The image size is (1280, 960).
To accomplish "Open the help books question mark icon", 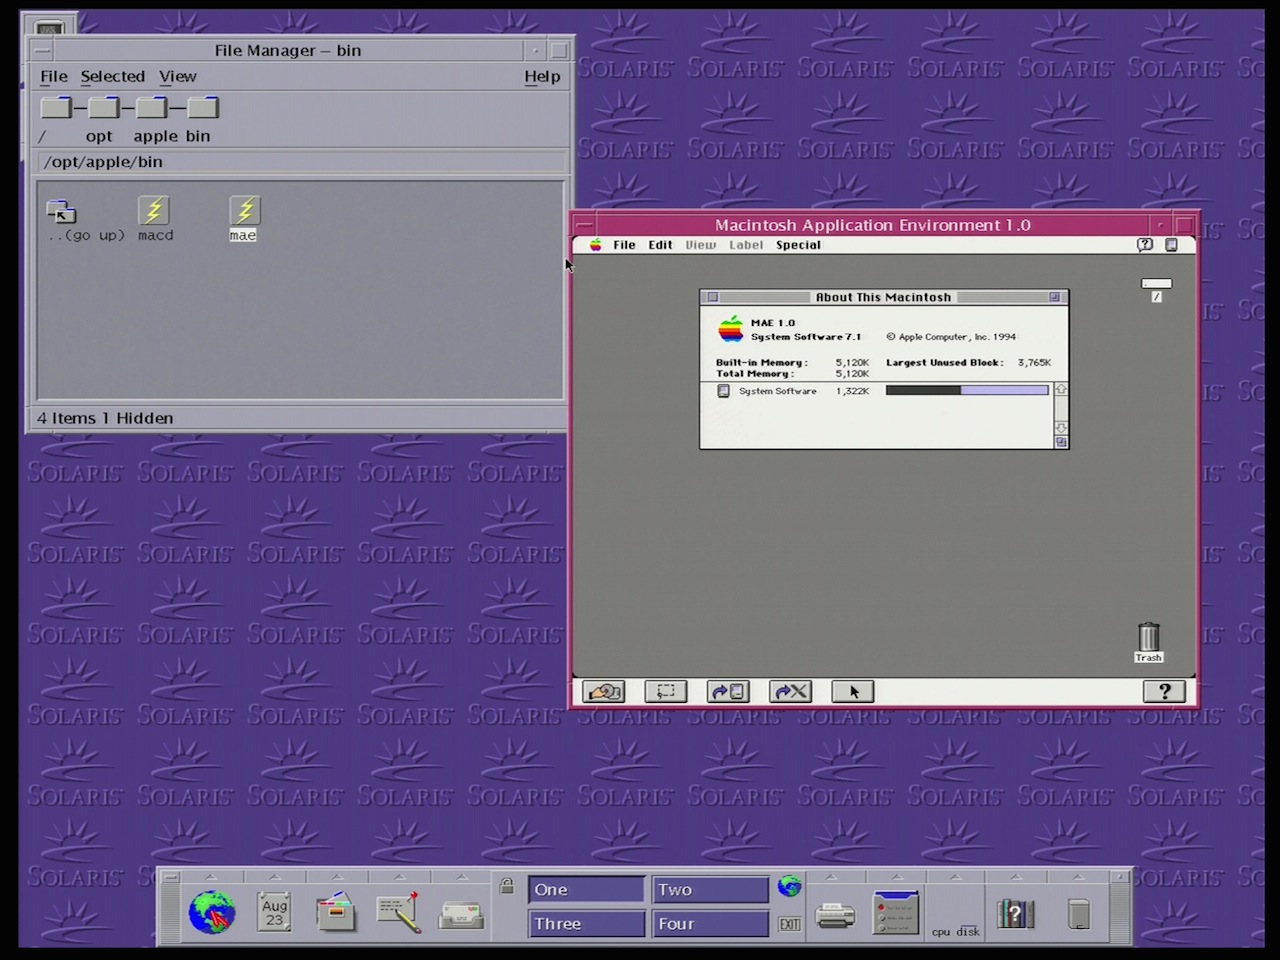I will point(1015,913).
